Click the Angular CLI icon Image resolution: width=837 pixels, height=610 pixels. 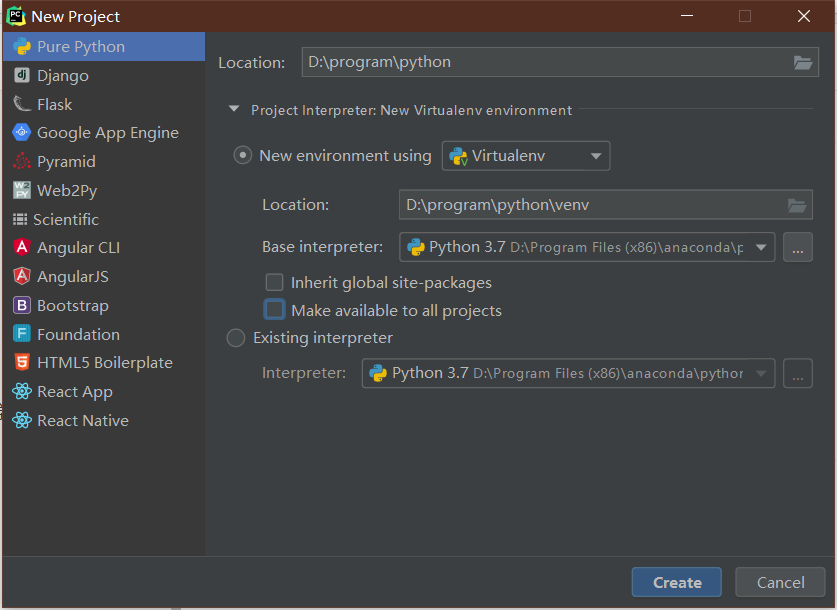pyautogui.click(x=22, y=247)
